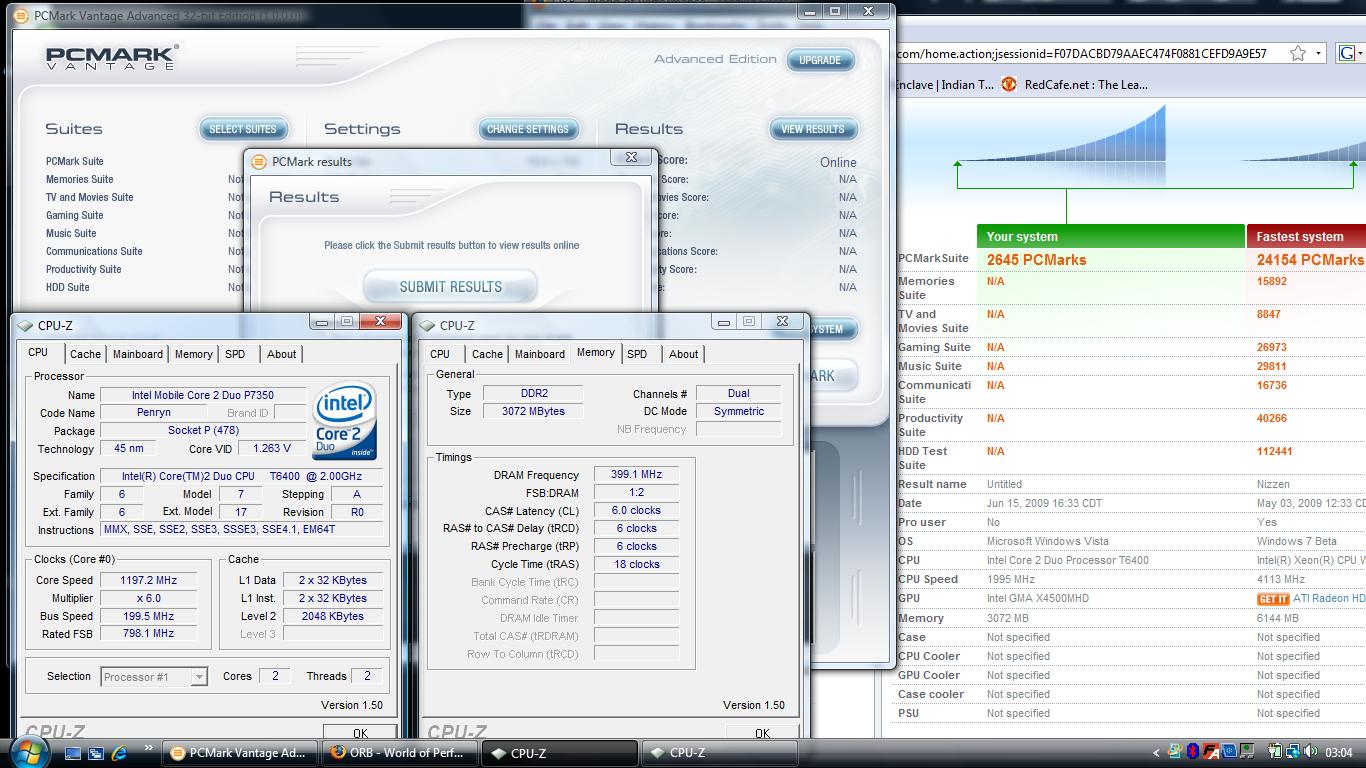This screenshot has height=768, width=1366.
Task: Click the processor Name field Intel Mobile Core 2 Duo P7350
Action: 203,395
